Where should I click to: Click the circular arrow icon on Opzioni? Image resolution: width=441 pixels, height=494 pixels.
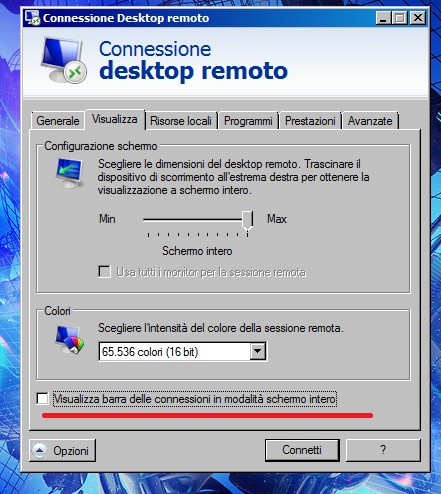[40, 451]
